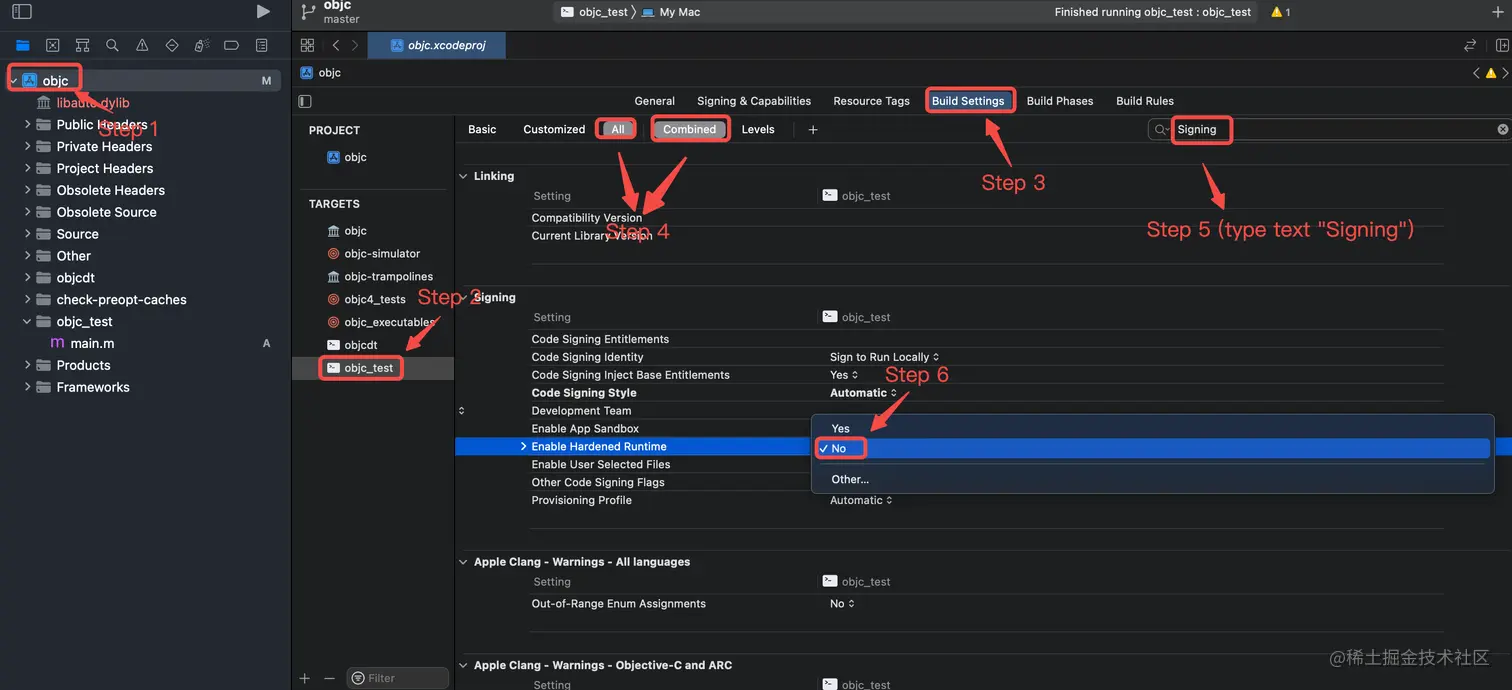The image size is (1512, 690).
Task: Select the Combined view mode
Action: [690, 129]
